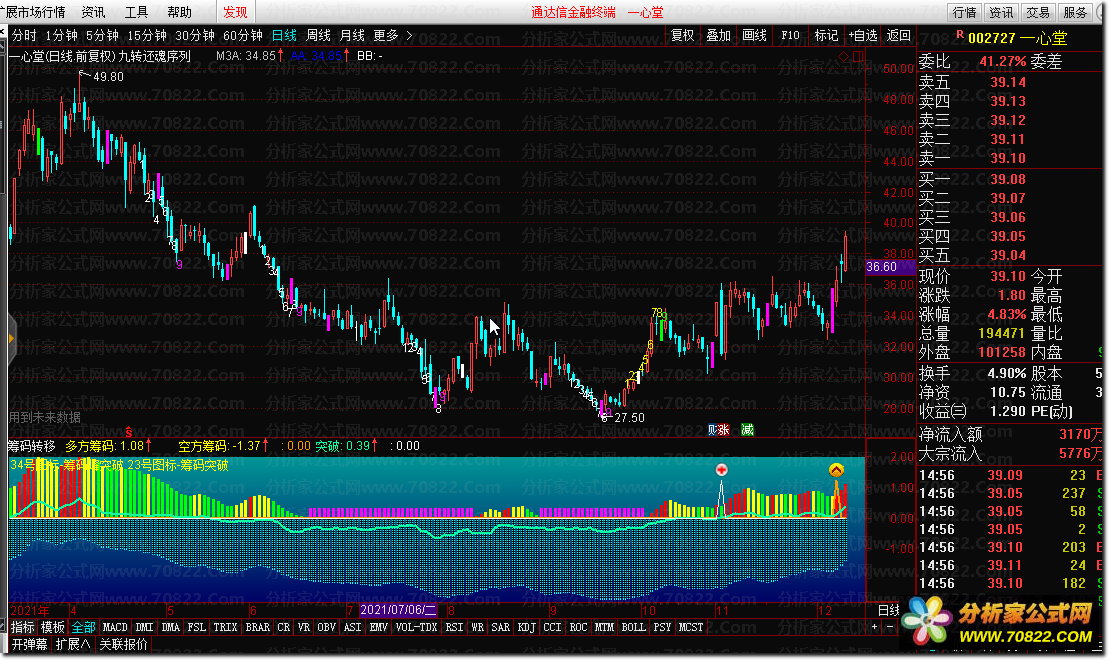
Task: Click the green 减 badge below the price chart
Action: pyautogui.click(x=748, y=429)
